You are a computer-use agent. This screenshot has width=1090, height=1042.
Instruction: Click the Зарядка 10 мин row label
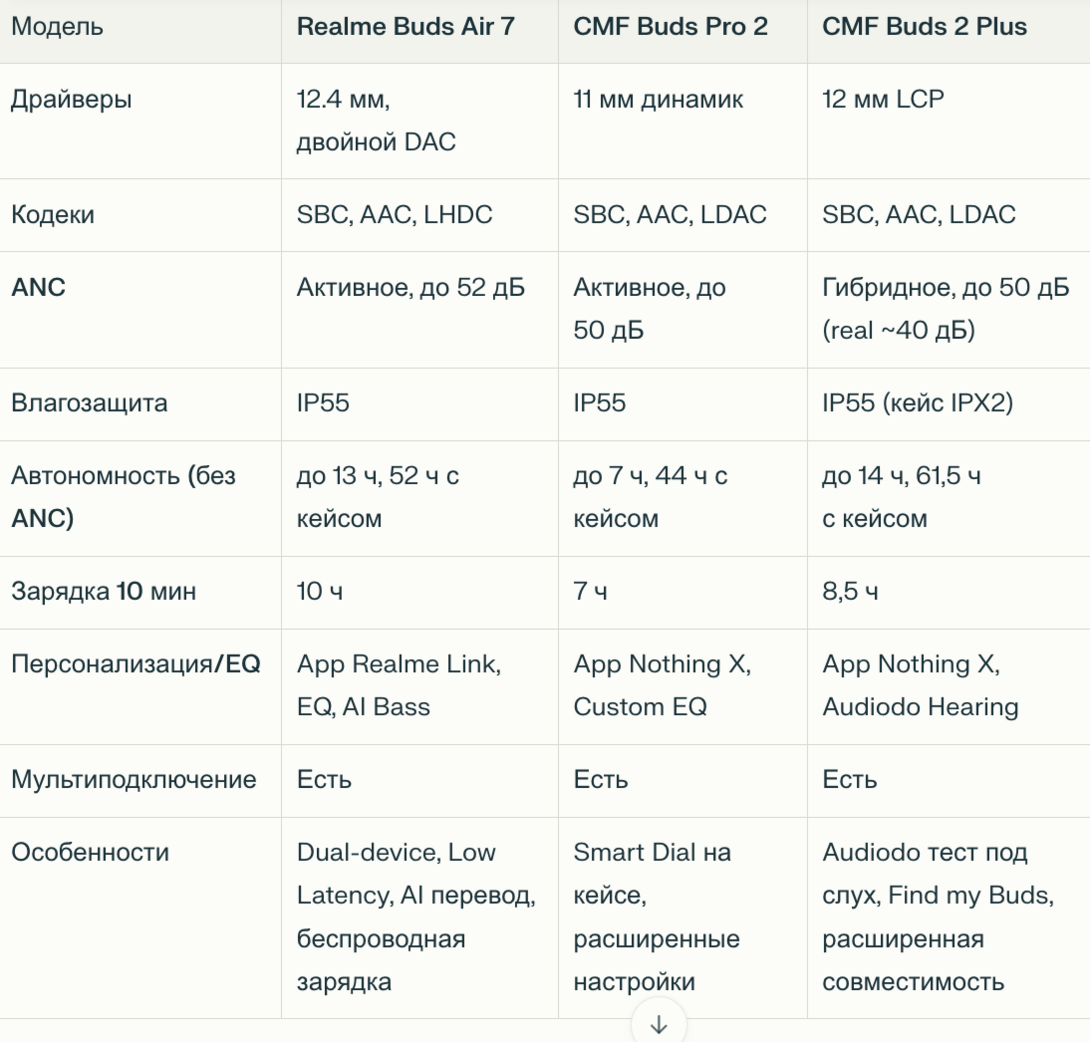tap(103, 592)
